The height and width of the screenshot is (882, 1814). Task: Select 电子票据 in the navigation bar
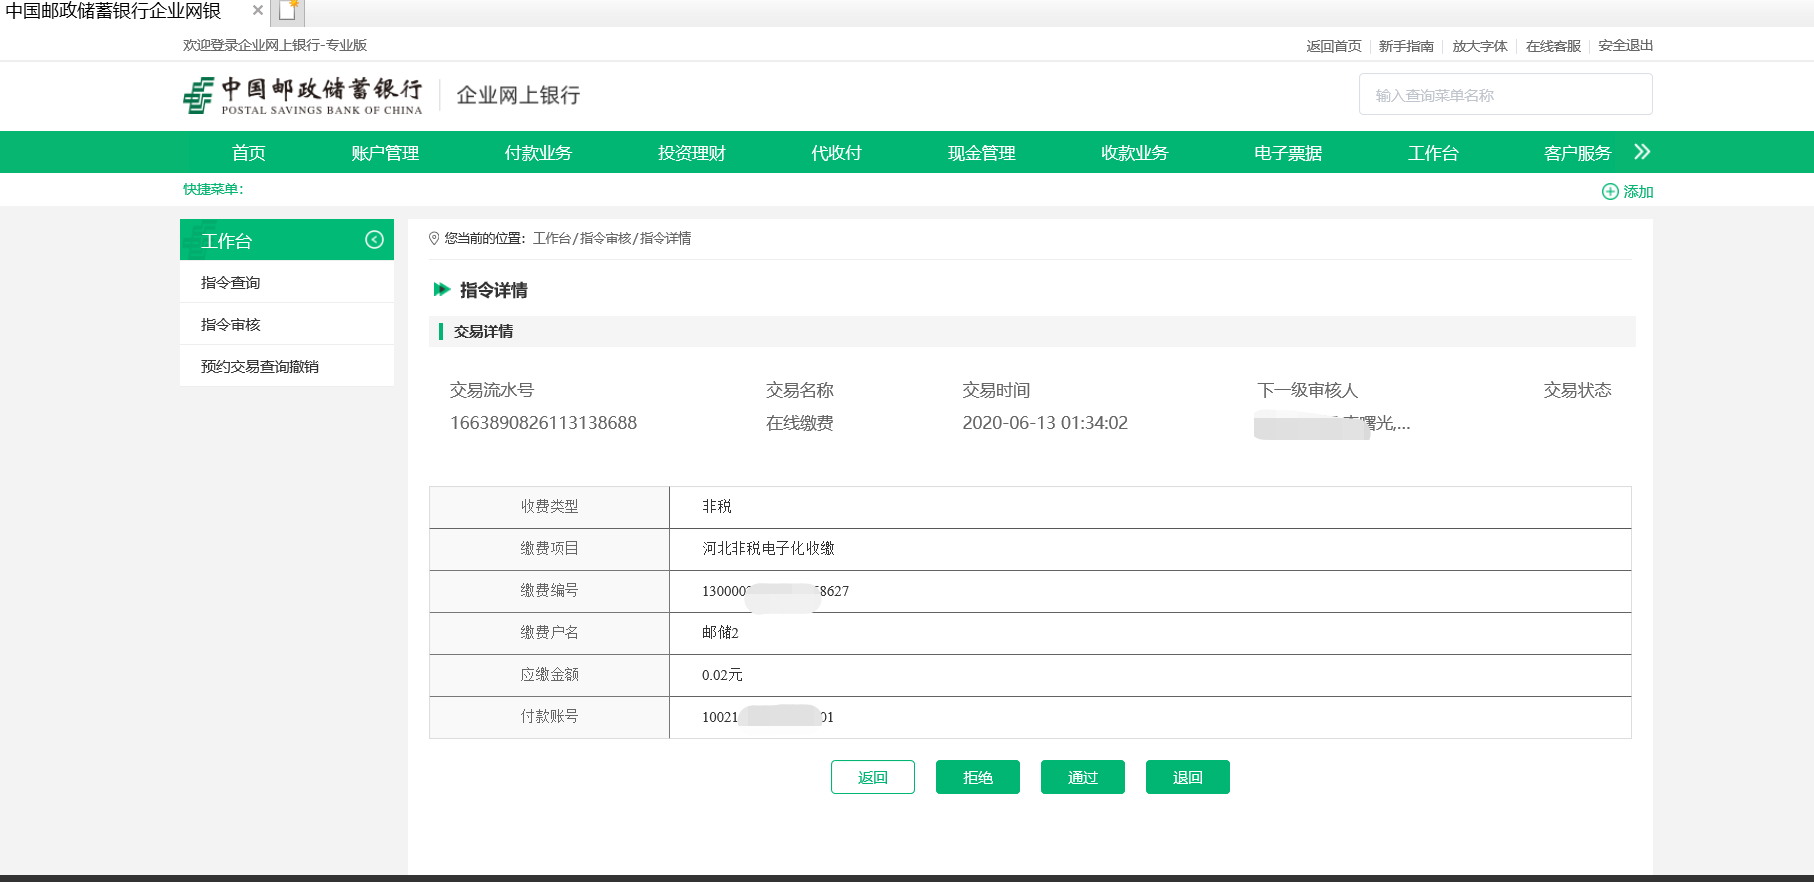coord(1287,153)
